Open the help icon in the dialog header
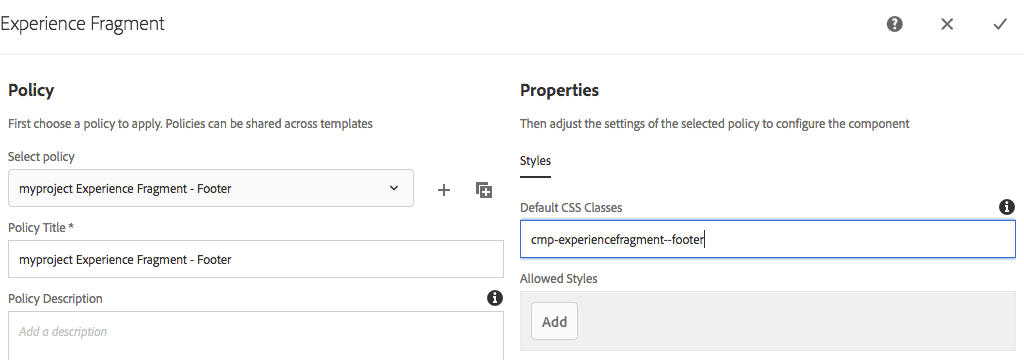 click(x=895, y=24)
